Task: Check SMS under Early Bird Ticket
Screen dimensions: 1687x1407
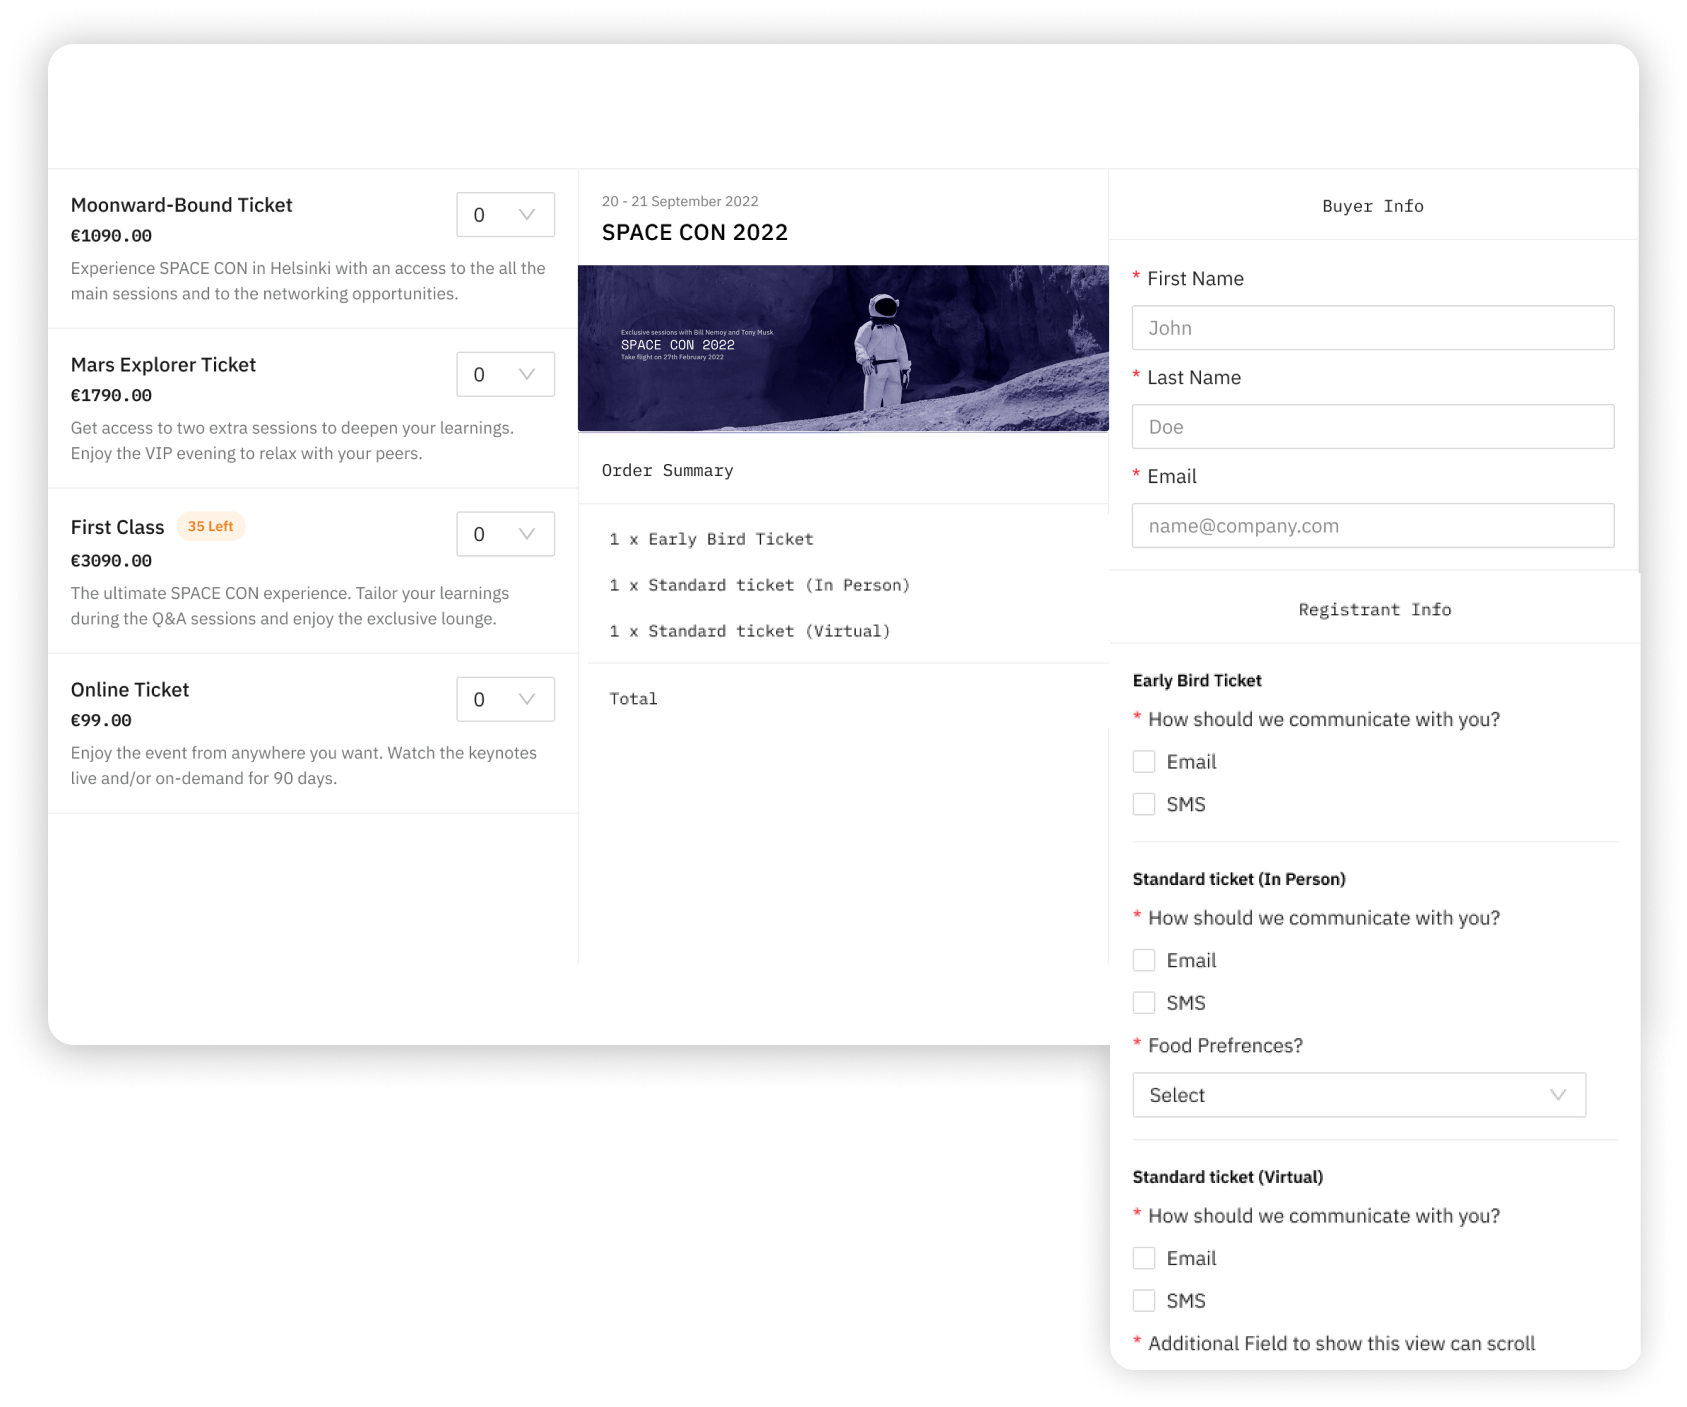Action: coord(1144,804)
